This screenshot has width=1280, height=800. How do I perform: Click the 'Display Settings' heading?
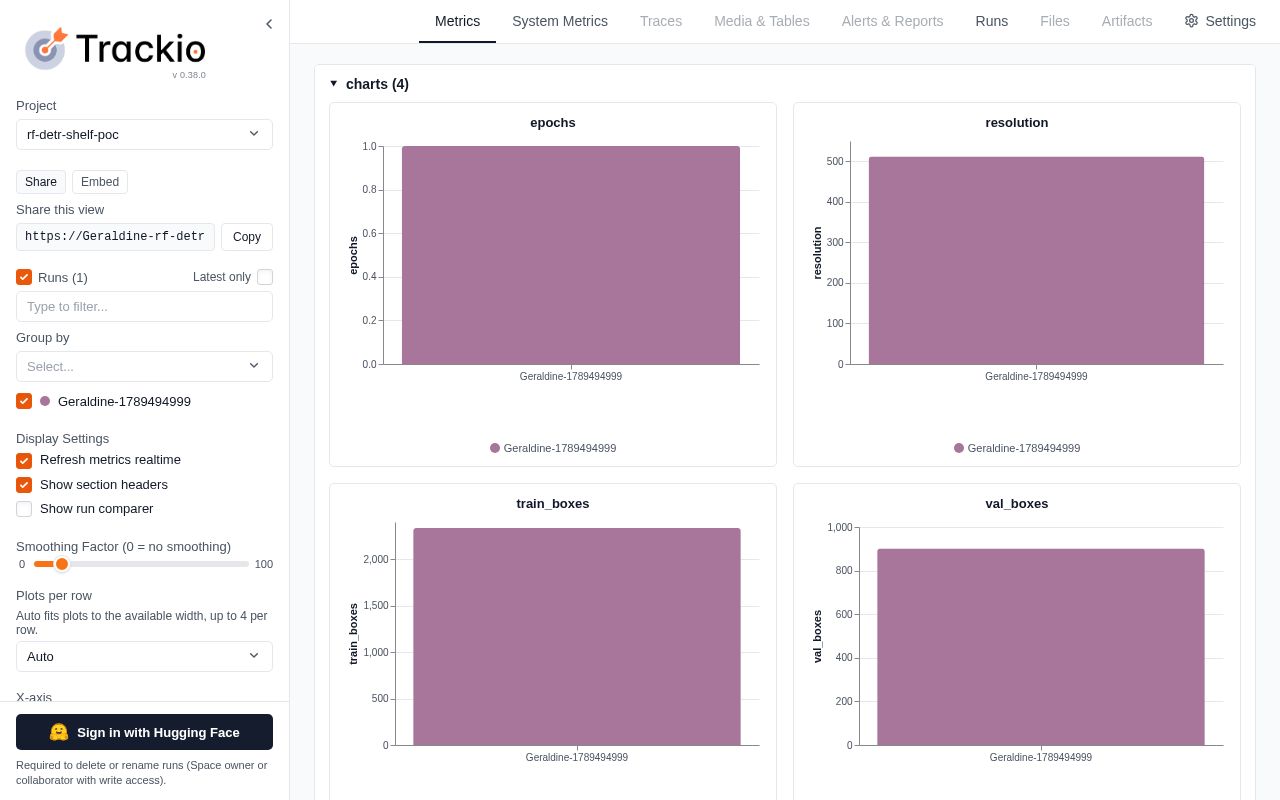pos(63,438)
